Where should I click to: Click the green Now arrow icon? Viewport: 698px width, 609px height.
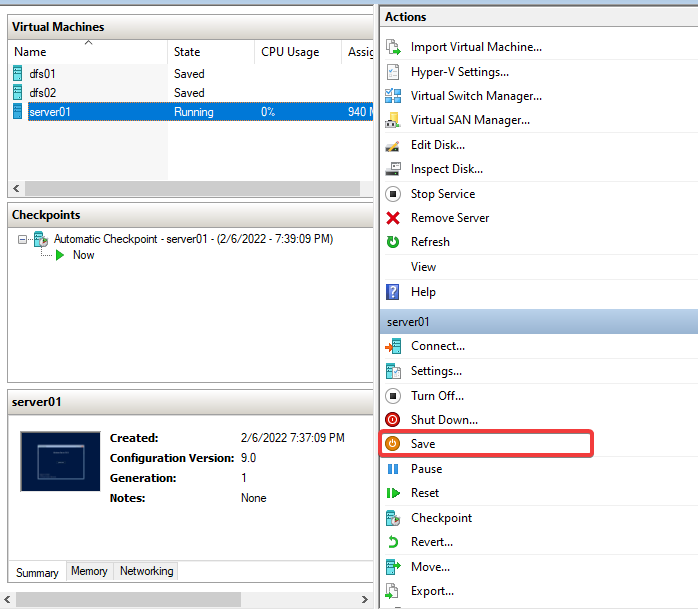click(x=60, y=256)
